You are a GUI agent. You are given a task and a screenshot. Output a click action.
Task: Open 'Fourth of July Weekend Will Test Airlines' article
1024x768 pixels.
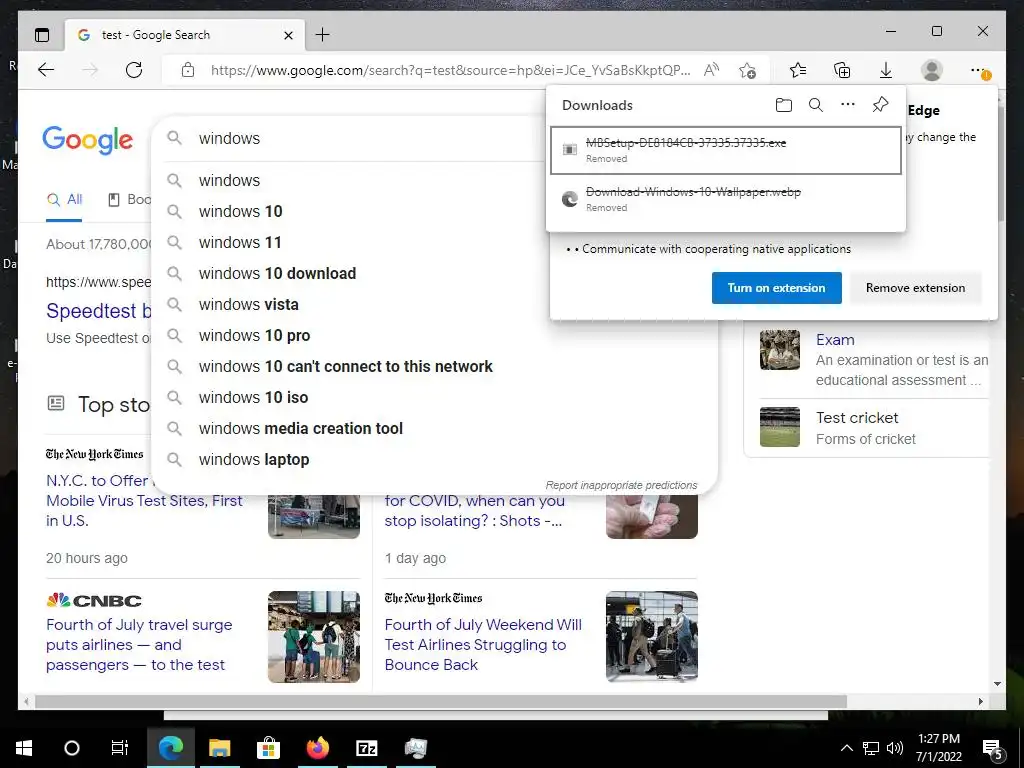click(483, 645)
